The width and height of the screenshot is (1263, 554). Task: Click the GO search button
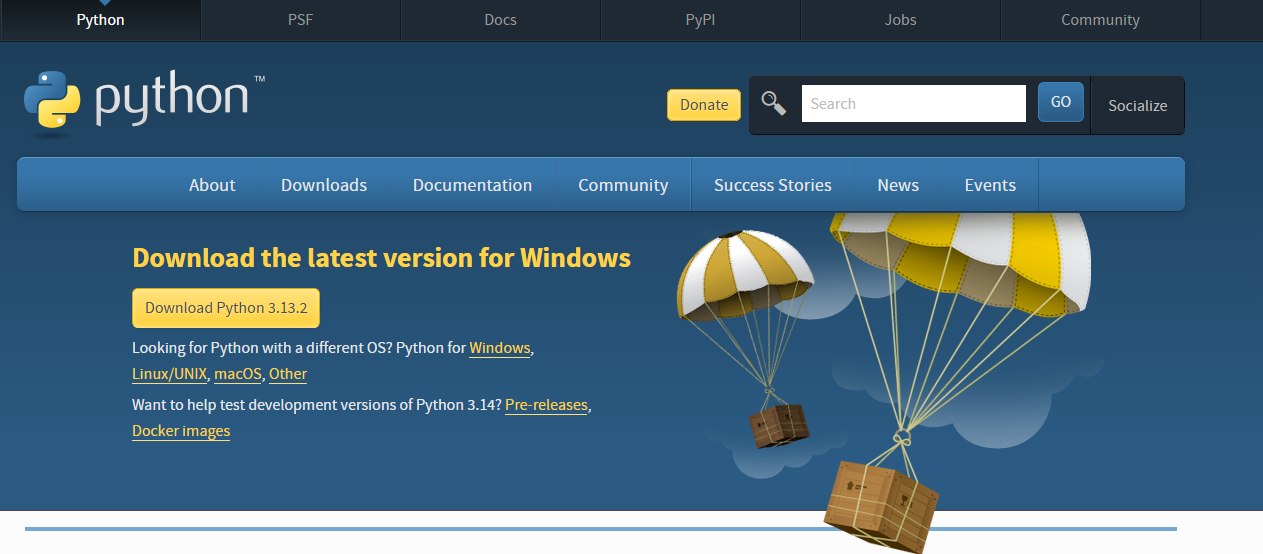pyautogui.click(x=1061, y=102)
